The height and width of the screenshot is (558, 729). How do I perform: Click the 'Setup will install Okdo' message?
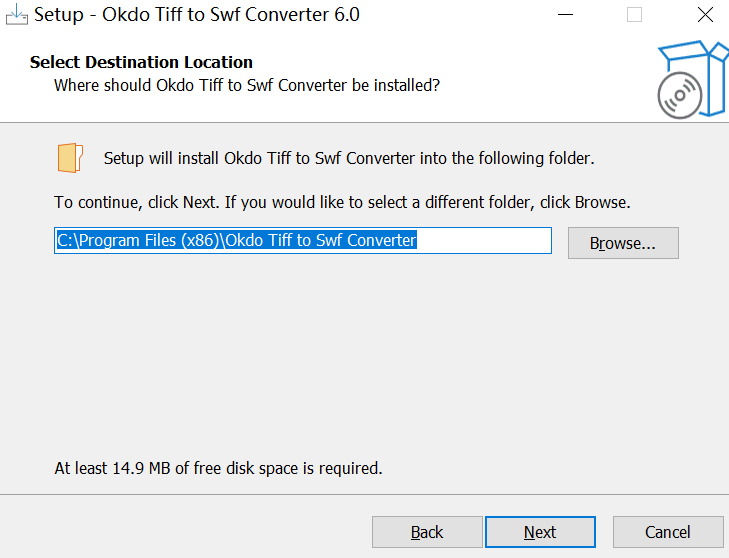tap(349, 158)
